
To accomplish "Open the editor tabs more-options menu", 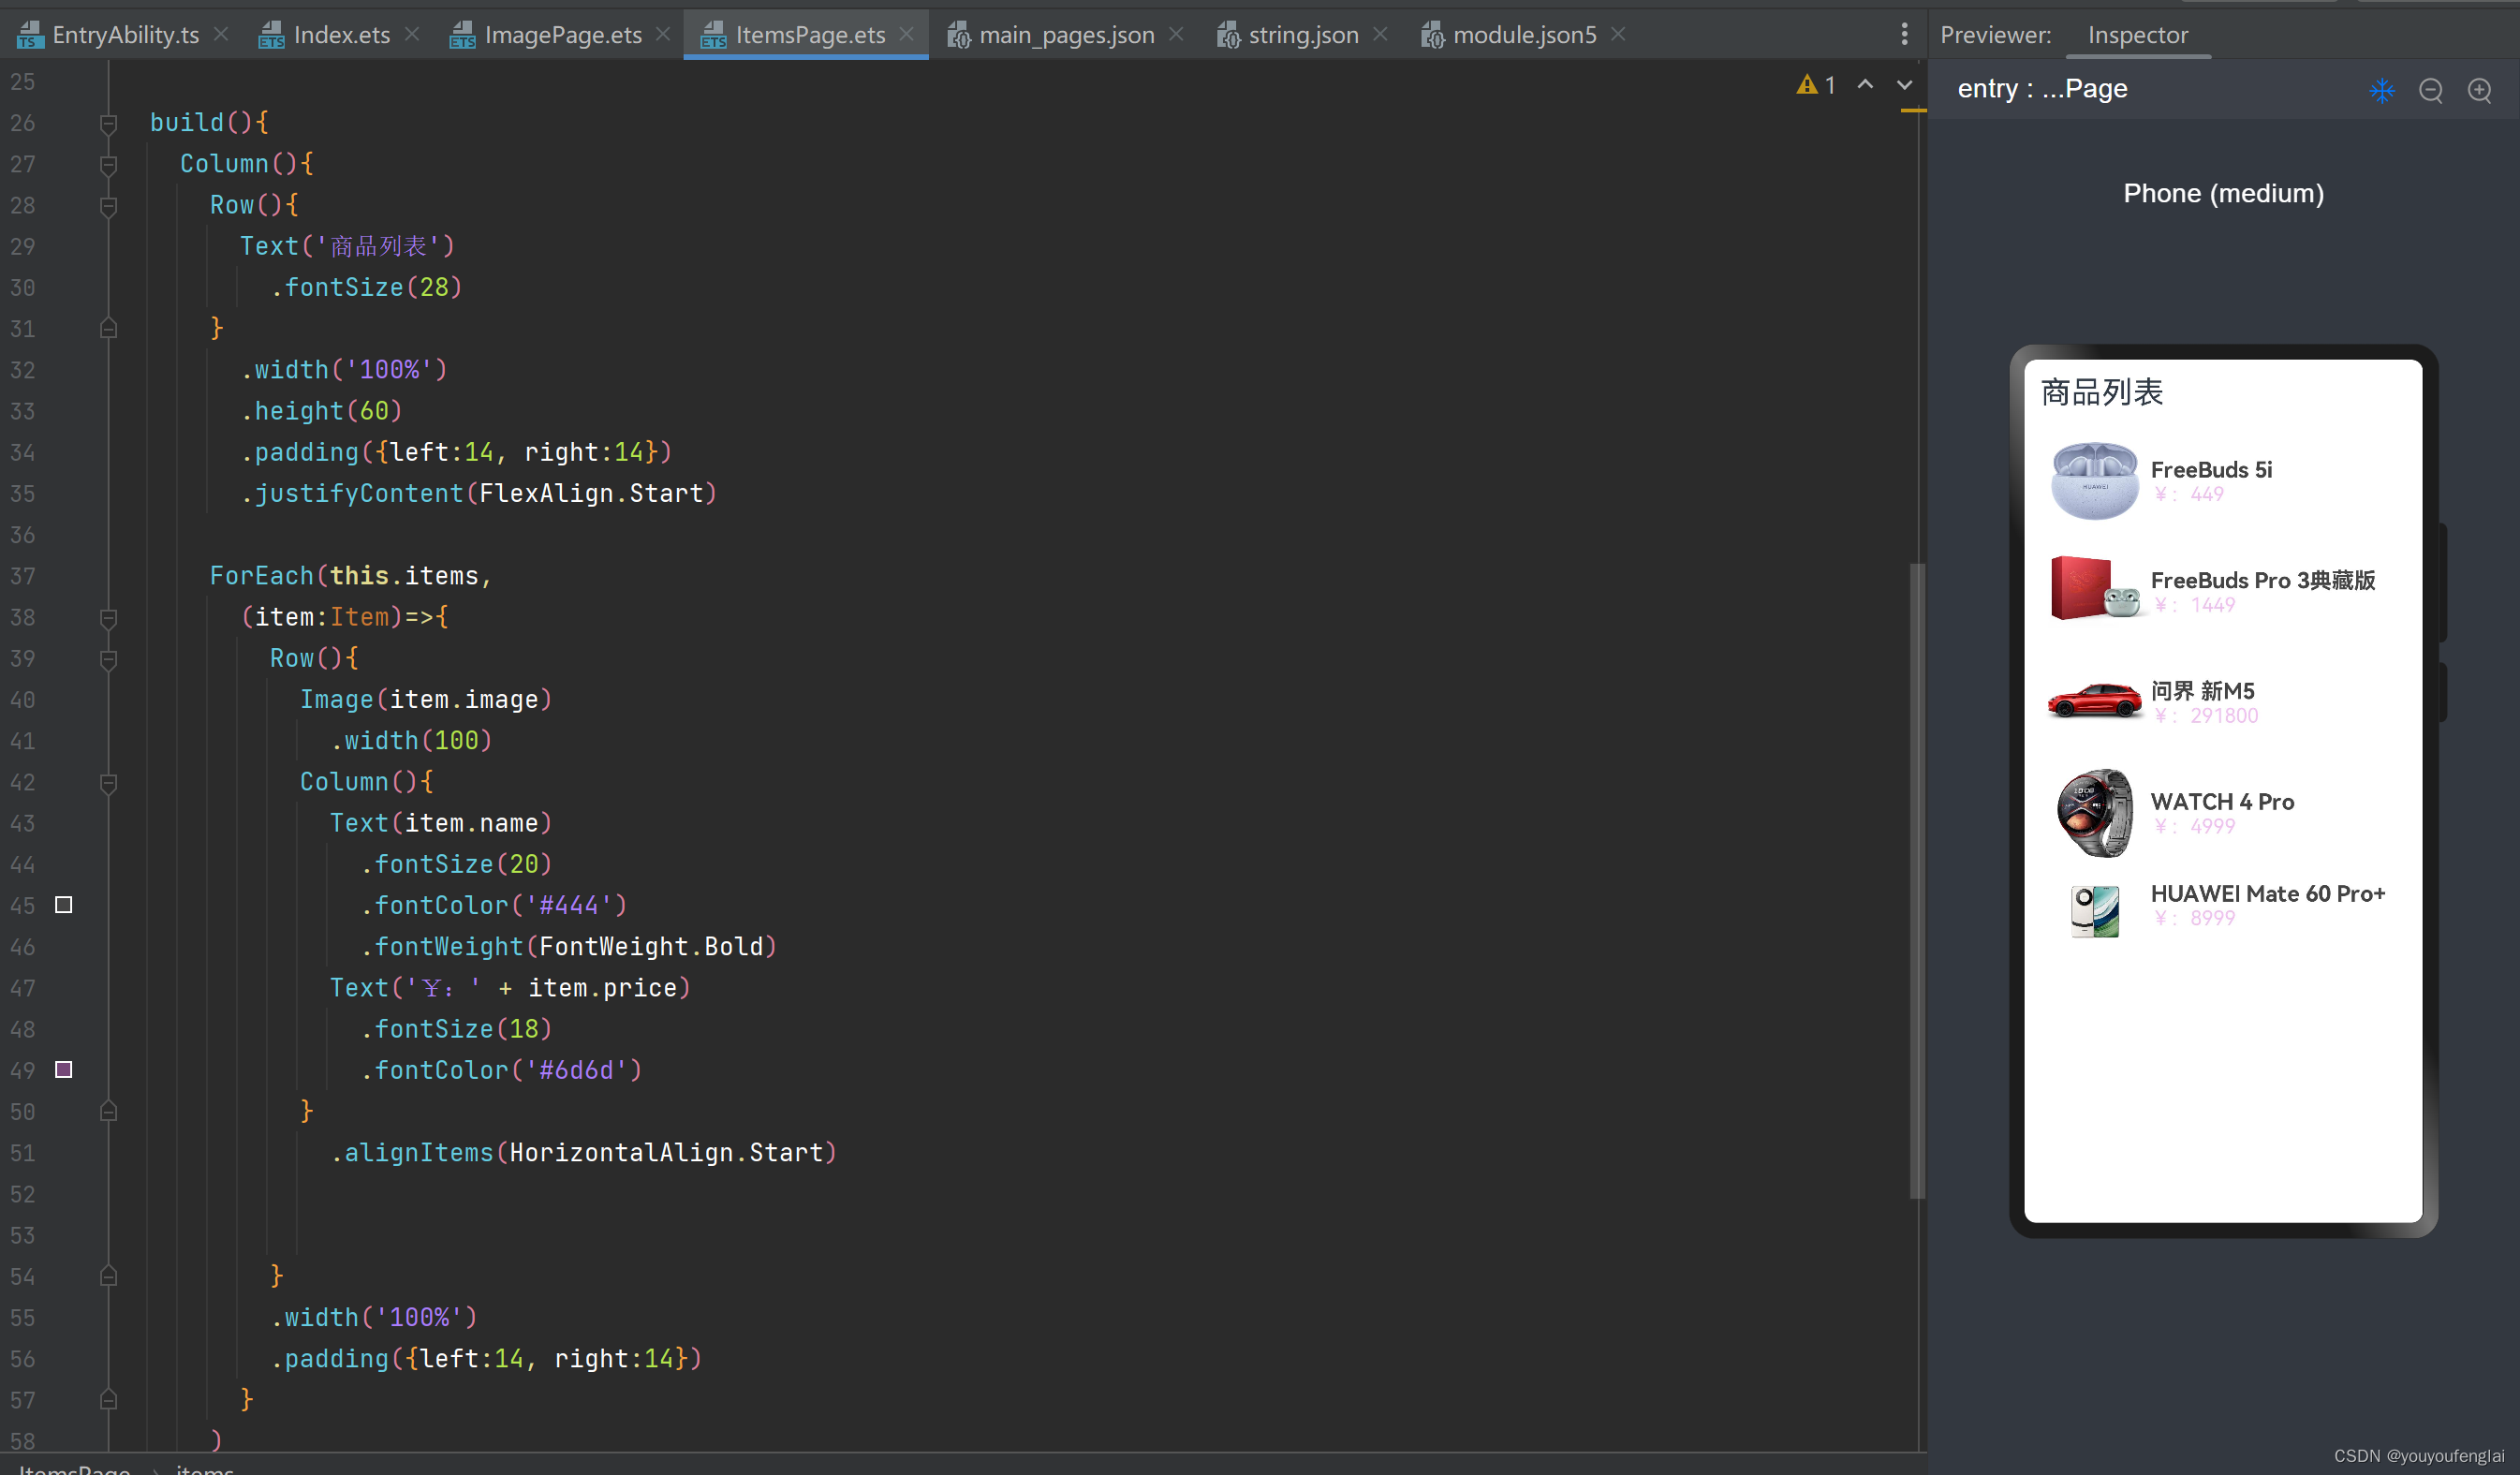I will point(1904,35).
